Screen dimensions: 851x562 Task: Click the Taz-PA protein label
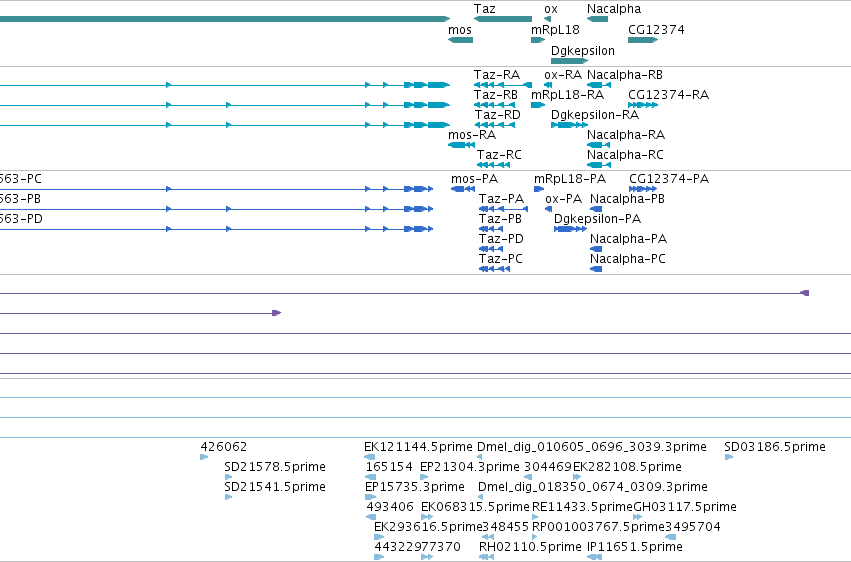point(501,199)
